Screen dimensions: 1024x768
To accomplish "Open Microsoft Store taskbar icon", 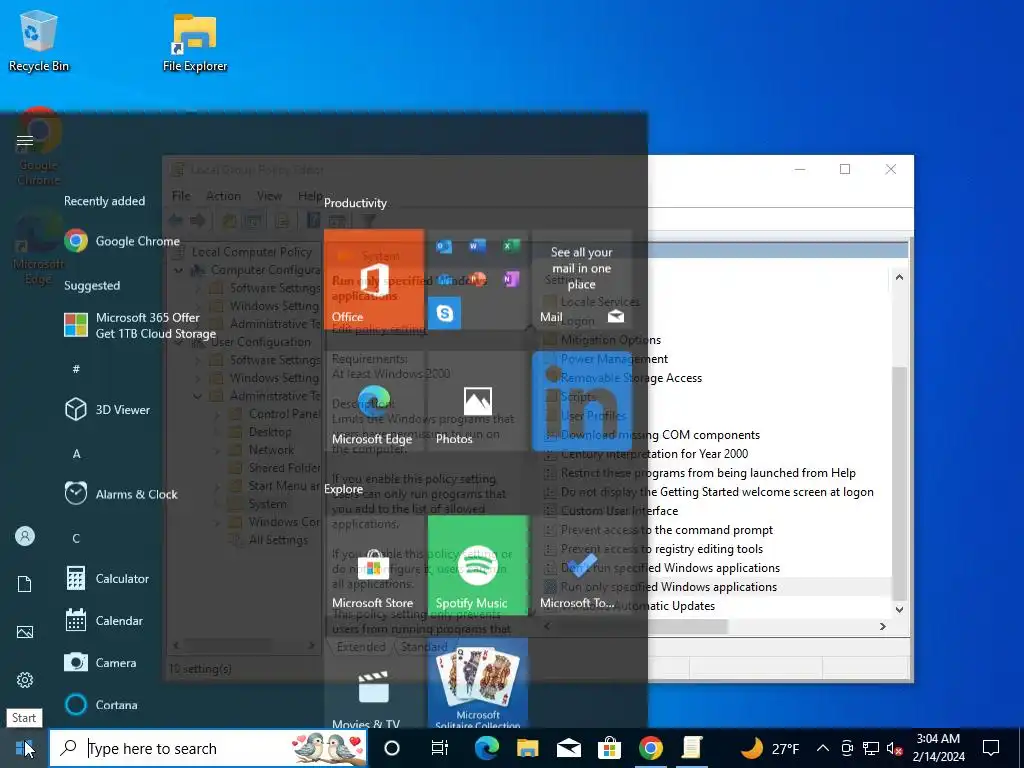I will pos(609,748).
